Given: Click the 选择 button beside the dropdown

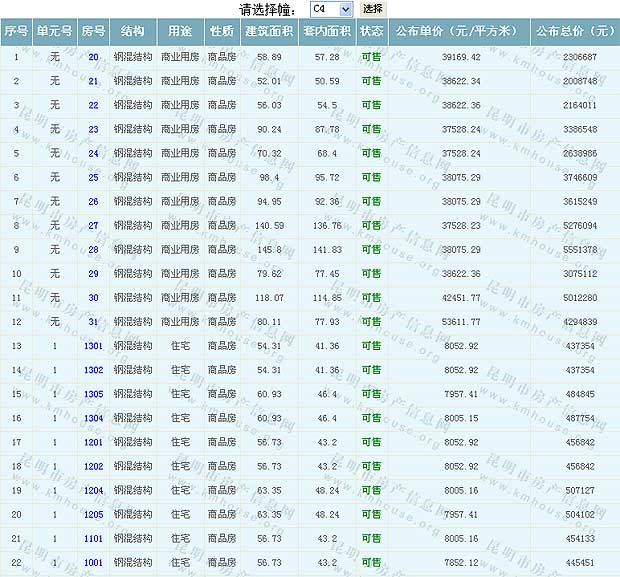Looking at the screenshot, I should pyautogui.click(x=373, y=9).
